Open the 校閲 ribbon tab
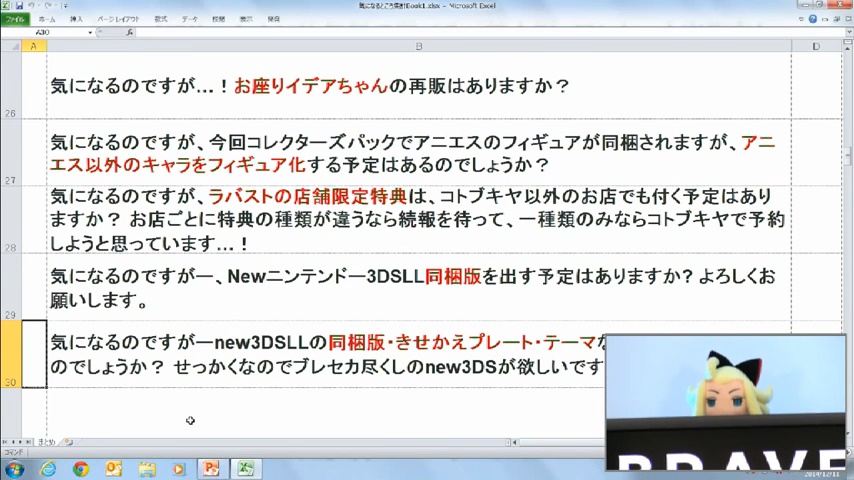Viewport: 854px width, 480px height. [218, 19]
